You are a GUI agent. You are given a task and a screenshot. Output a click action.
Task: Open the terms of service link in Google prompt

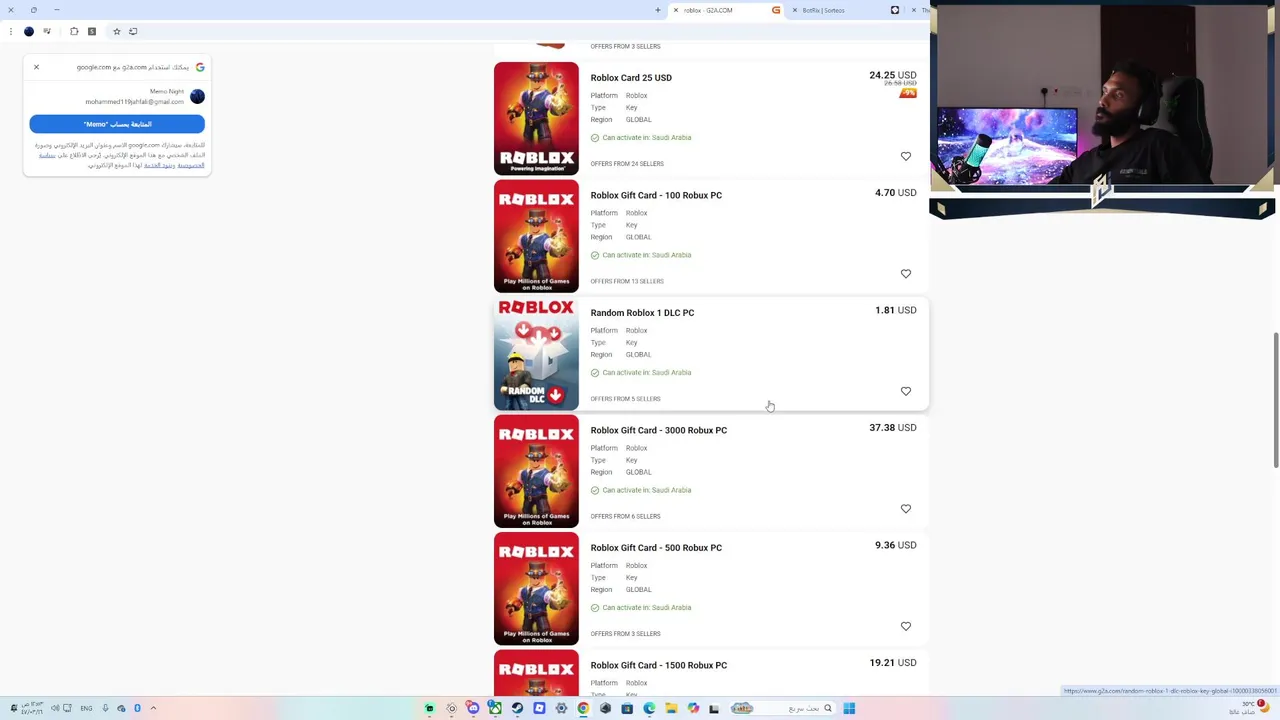tap(160, 165)
